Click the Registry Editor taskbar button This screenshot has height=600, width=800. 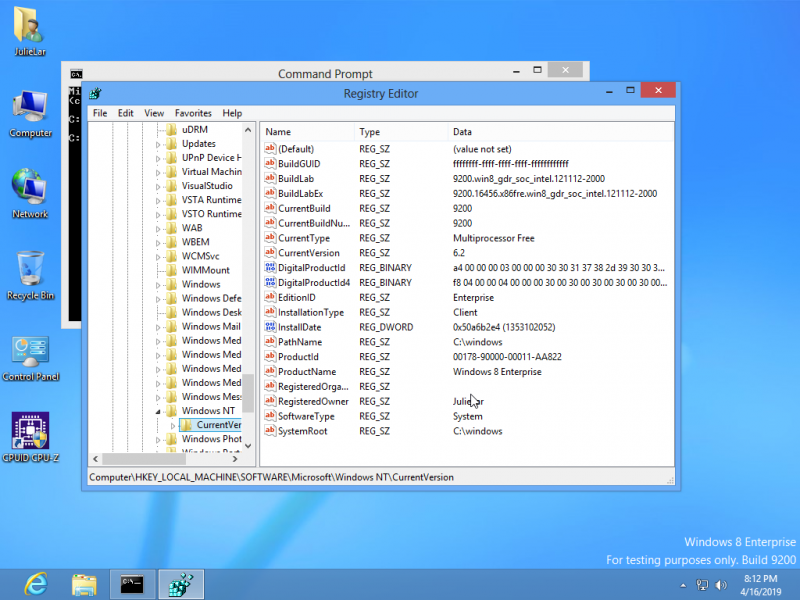point(181,584)
